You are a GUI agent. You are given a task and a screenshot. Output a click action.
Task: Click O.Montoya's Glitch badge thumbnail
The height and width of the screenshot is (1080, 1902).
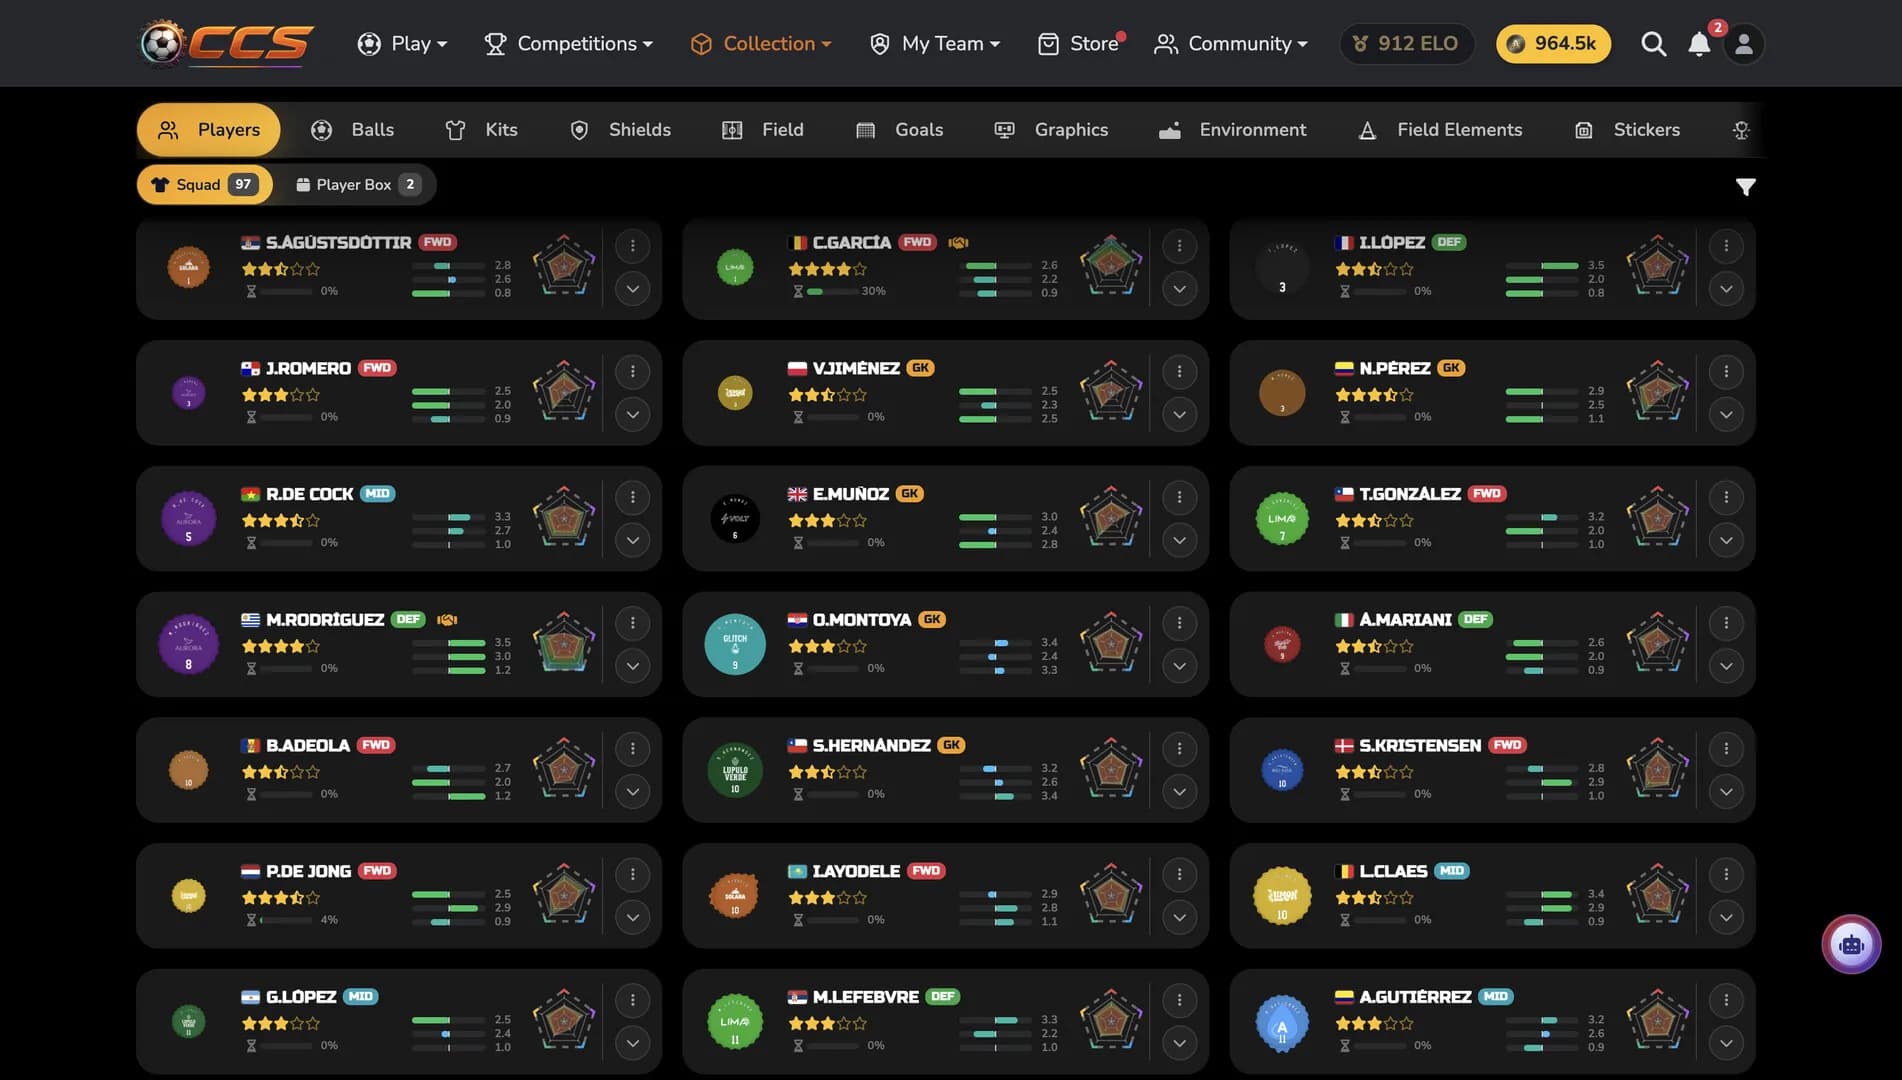[x=735, y=644]
